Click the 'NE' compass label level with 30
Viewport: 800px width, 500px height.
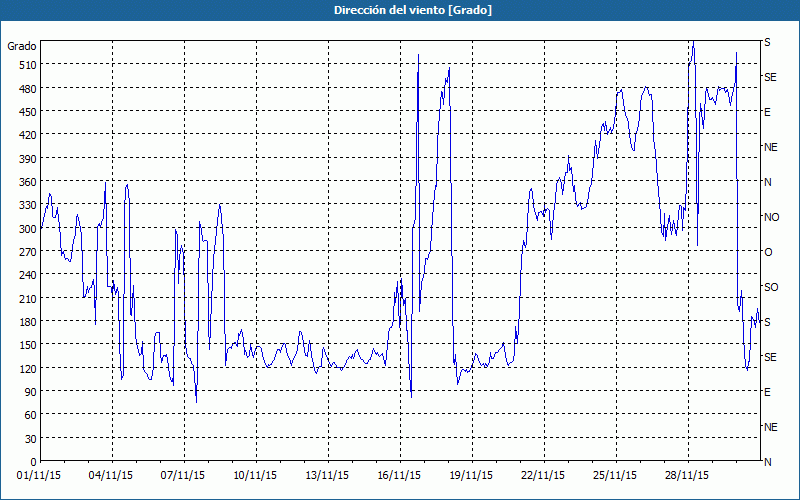(770, 427)
